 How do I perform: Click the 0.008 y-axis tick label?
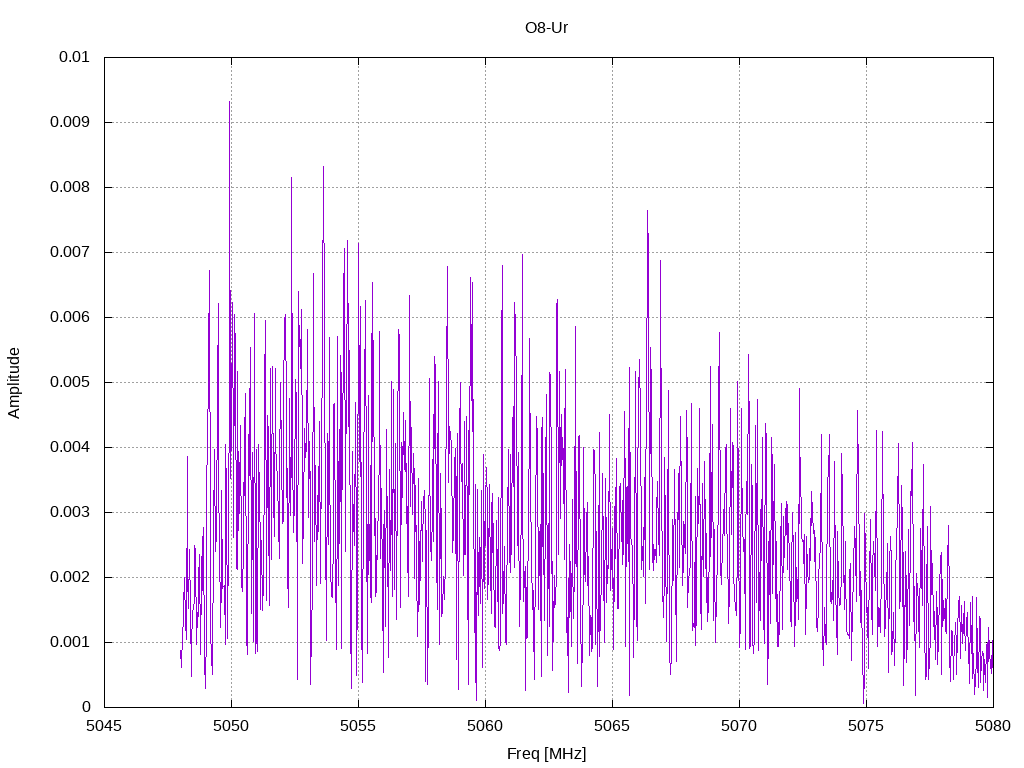(x=70, y=187)
